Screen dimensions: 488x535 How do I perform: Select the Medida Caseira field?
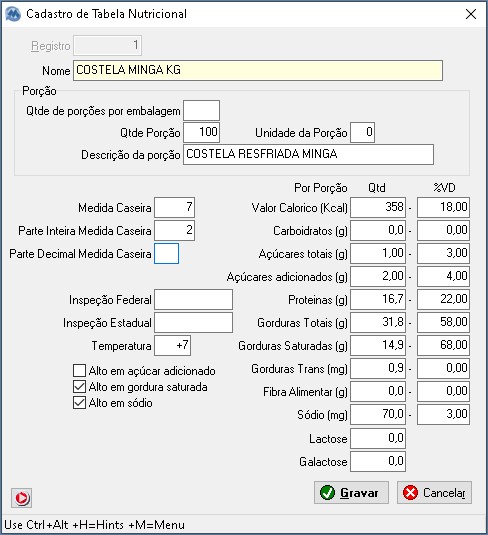click(x=174, y=207)
